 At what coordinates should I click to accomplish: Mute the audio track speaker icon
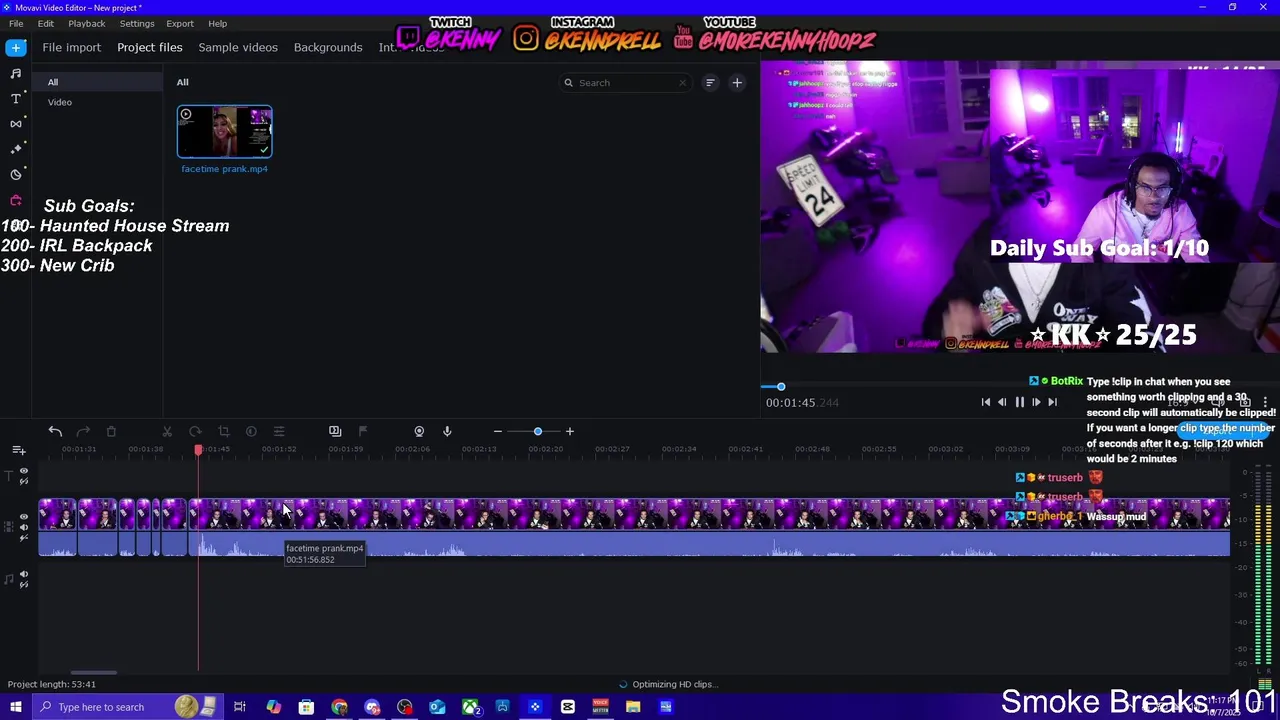pyautogui.click(x=24, y=575)
